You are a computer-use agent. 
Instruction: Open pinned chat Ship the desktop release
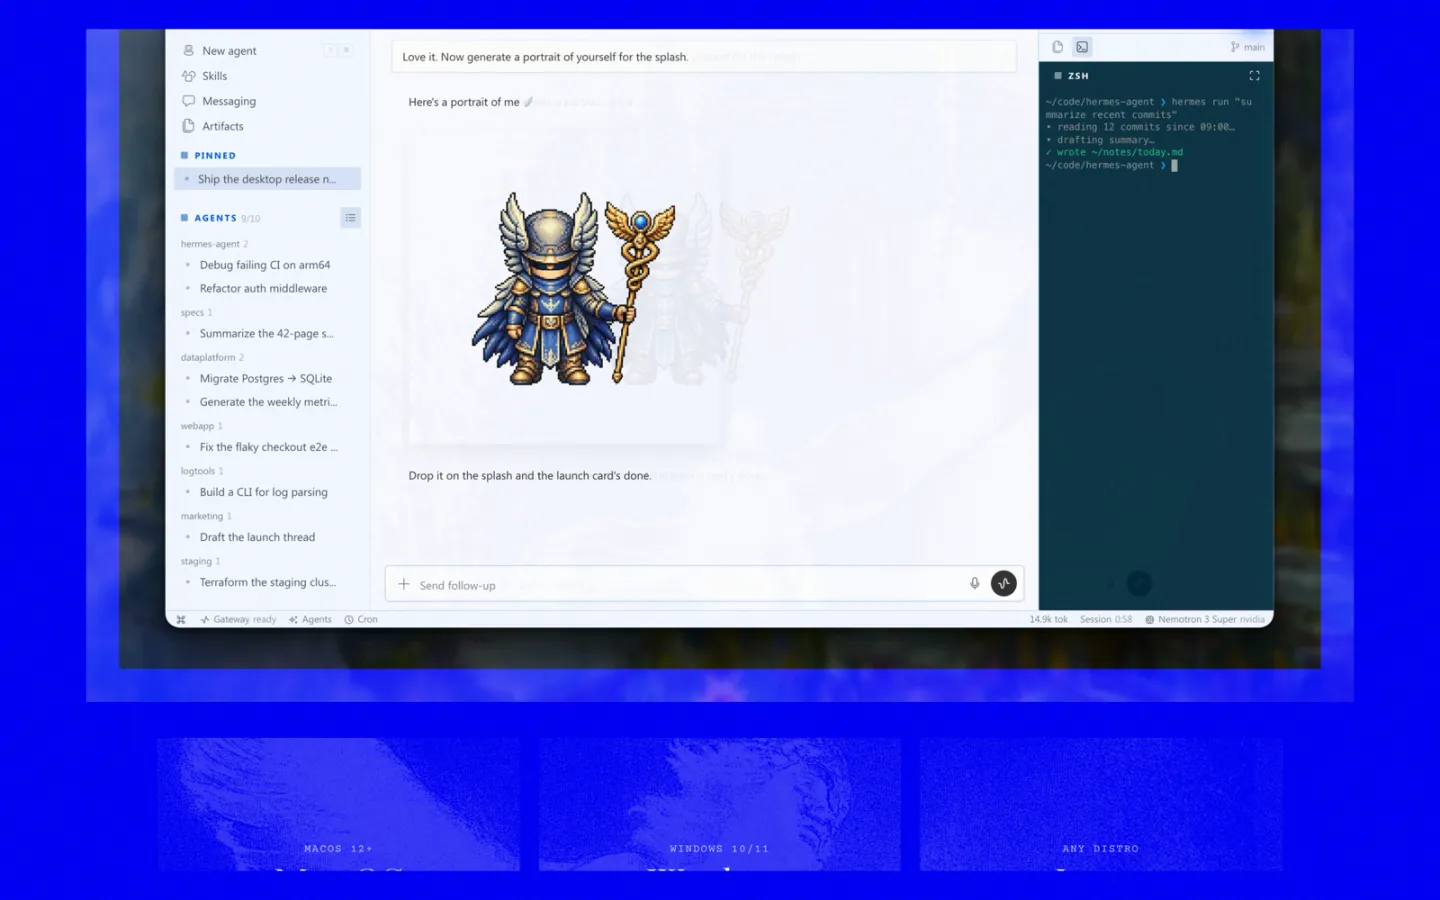[267, 179]
